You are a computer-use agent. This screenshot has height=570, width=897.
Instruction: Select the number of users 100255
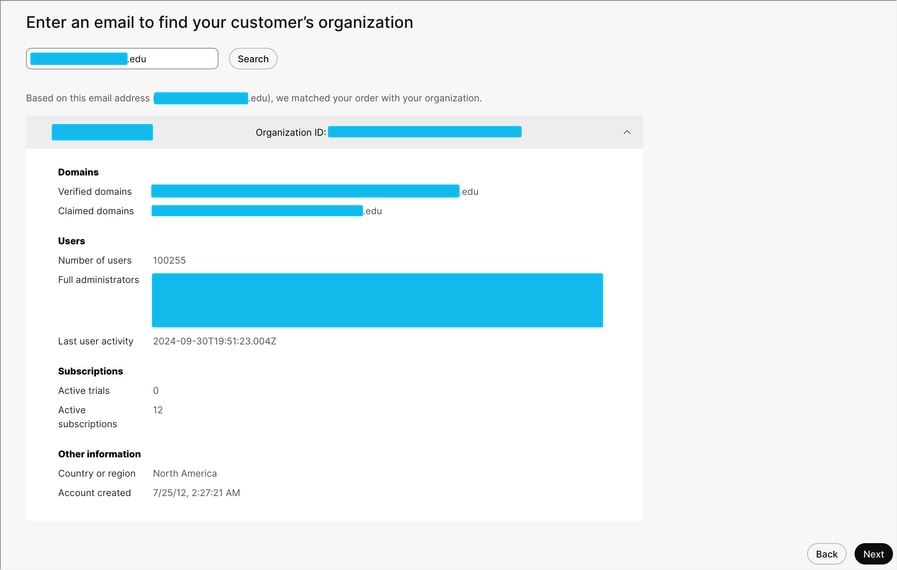click(x=169, y=260)
